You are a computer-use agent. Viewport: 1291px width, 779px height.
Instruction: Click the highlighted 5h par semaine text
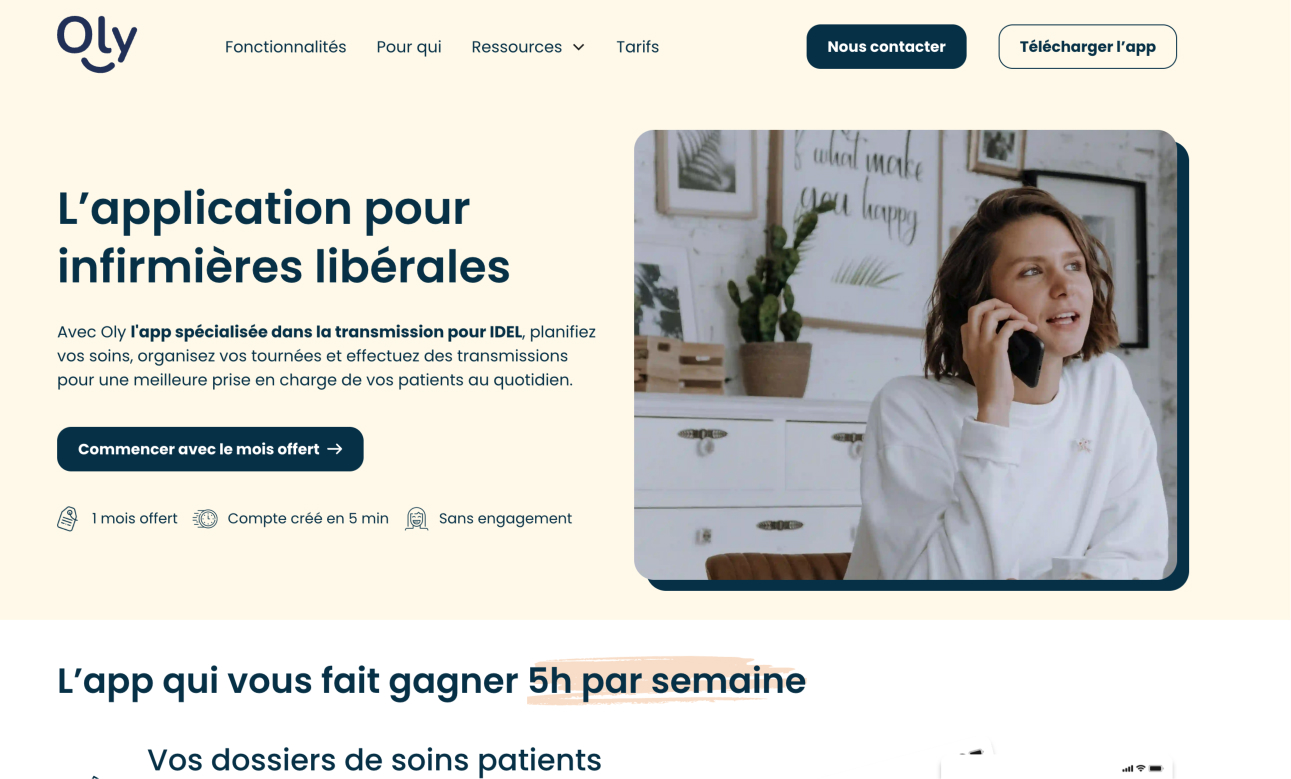(x=667, y=681)
